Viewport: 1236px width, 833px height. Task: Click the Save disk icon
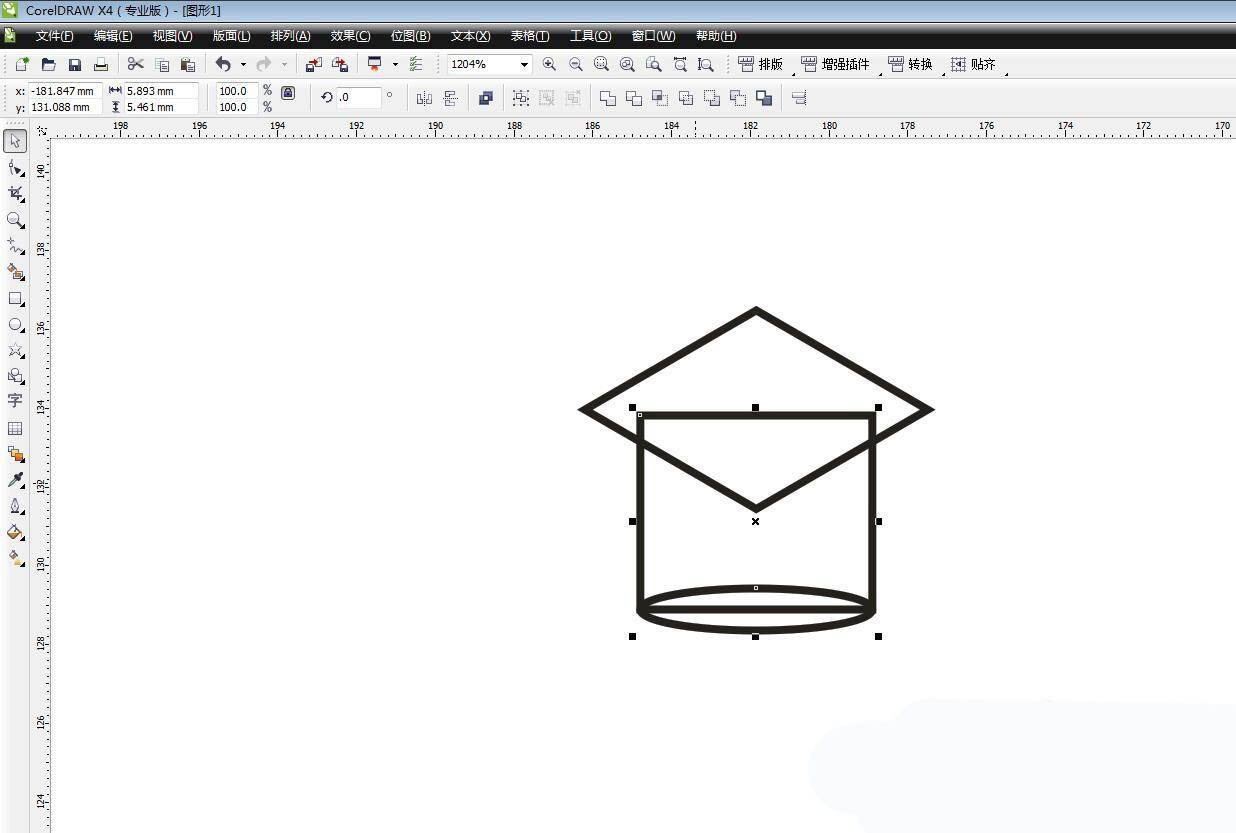tap(75, 64)
